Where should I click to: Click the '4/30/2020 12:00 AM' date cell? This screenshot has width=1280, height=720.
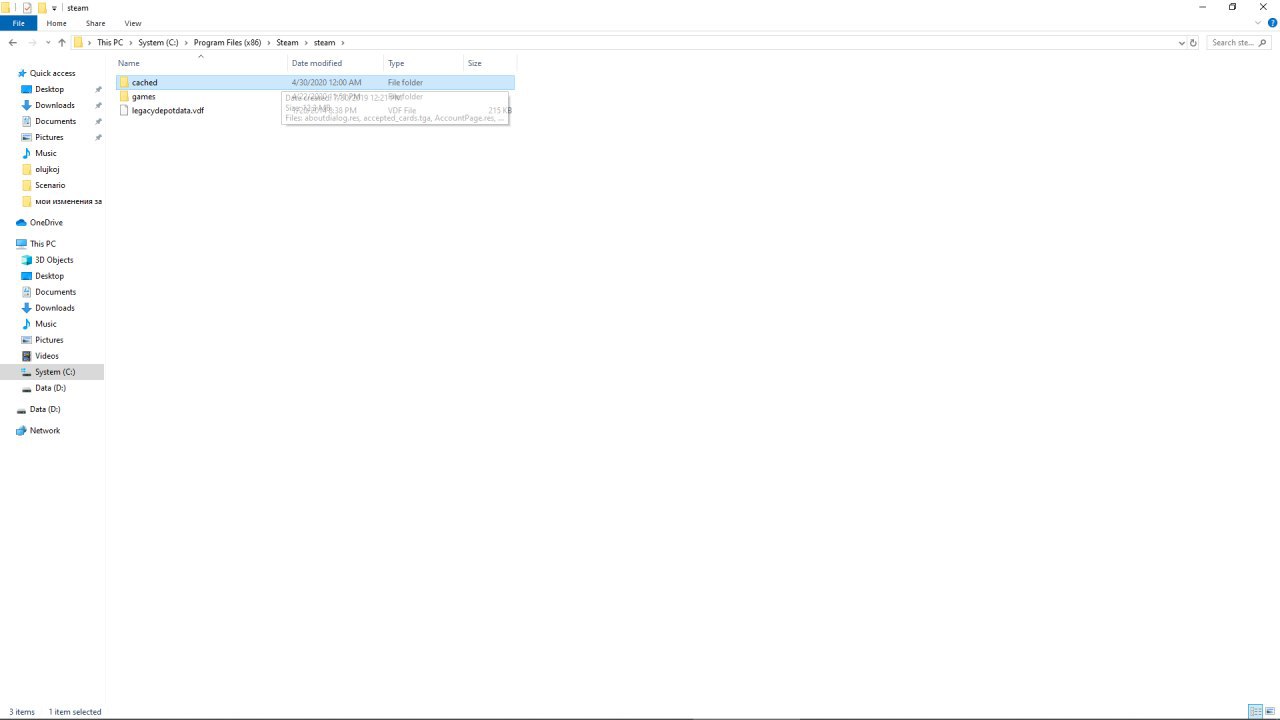click(x=326, y=82)
